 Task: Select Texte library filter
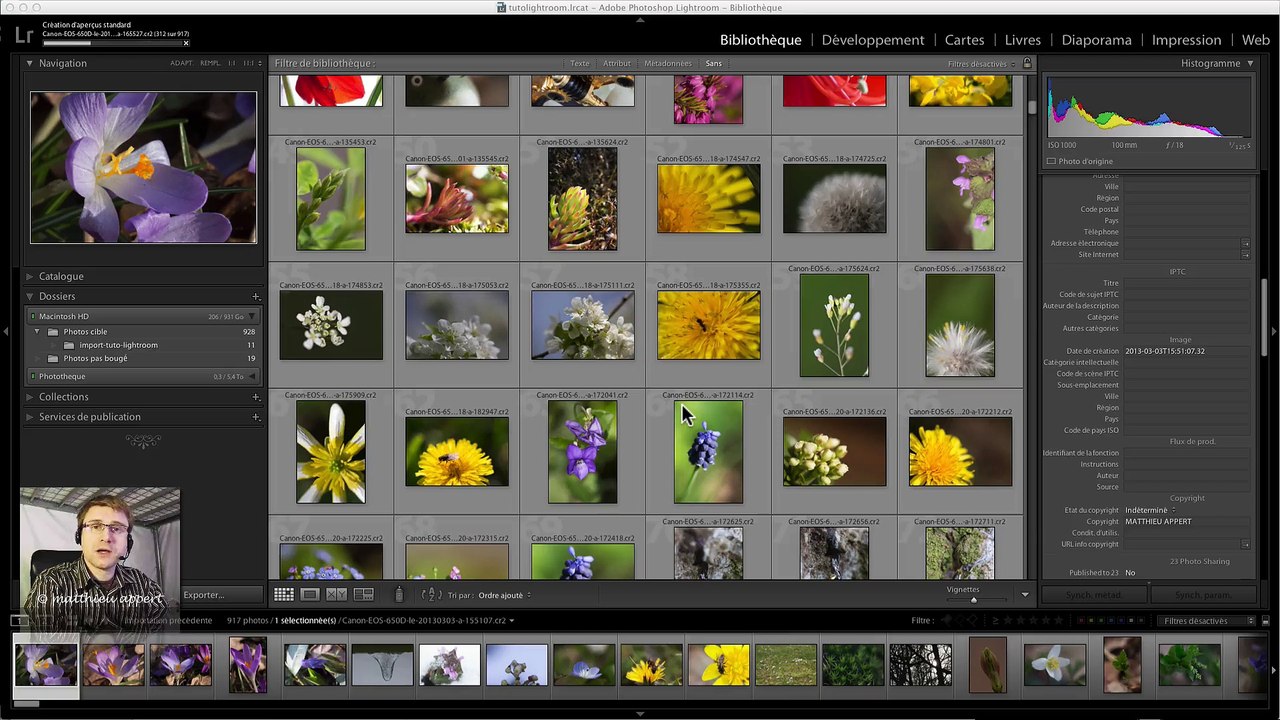580,64
